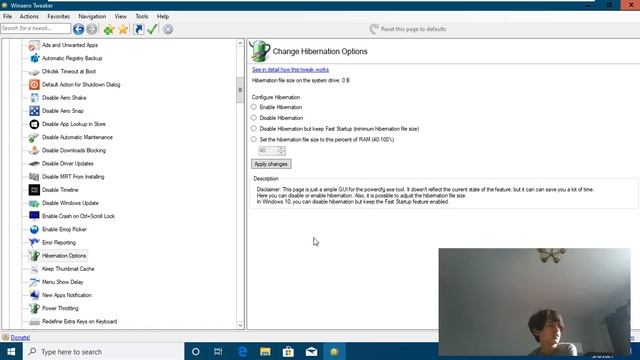Open Microsoft Edge from the taskbar
640x360 pixels.
242,351
